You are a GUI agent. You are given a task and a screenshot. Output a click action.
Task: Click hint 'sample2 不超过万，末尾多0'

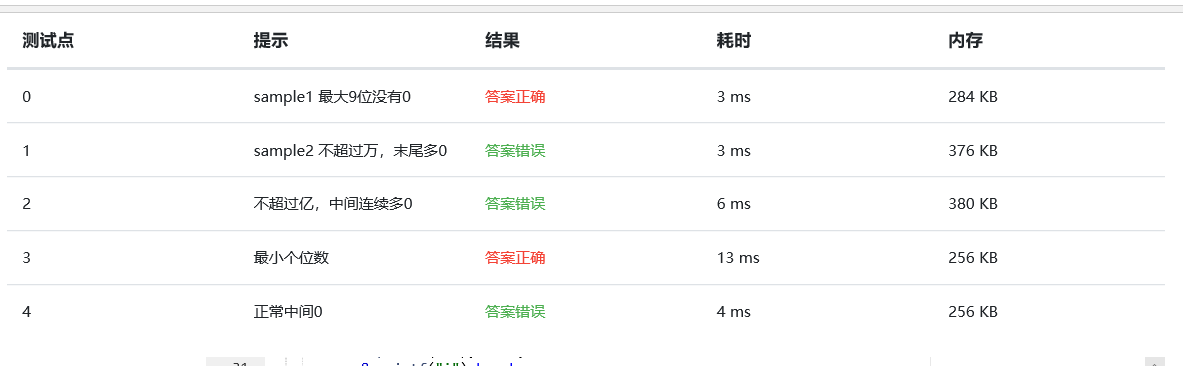[351, 151]
